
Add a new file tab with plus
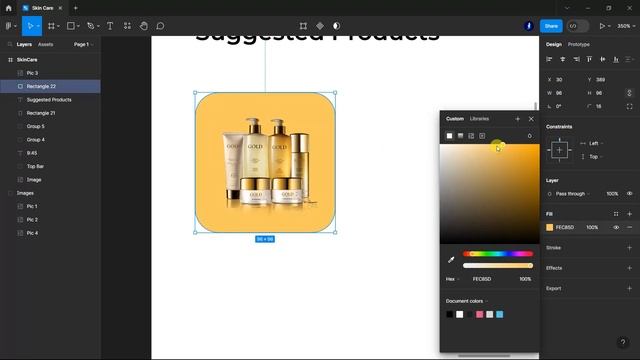(x=76, y=8)
